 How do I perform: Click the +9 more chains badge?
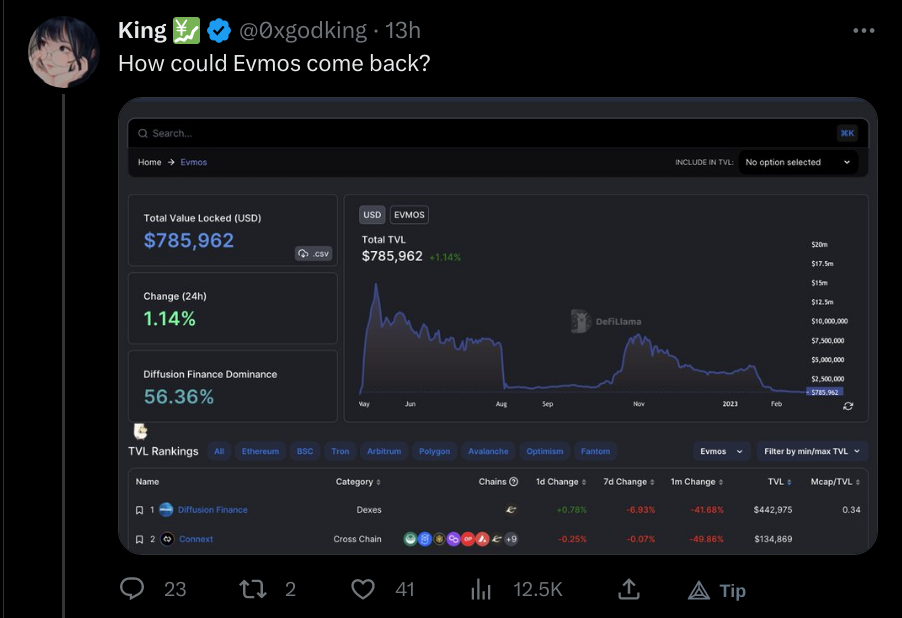[x=511, y=539]
